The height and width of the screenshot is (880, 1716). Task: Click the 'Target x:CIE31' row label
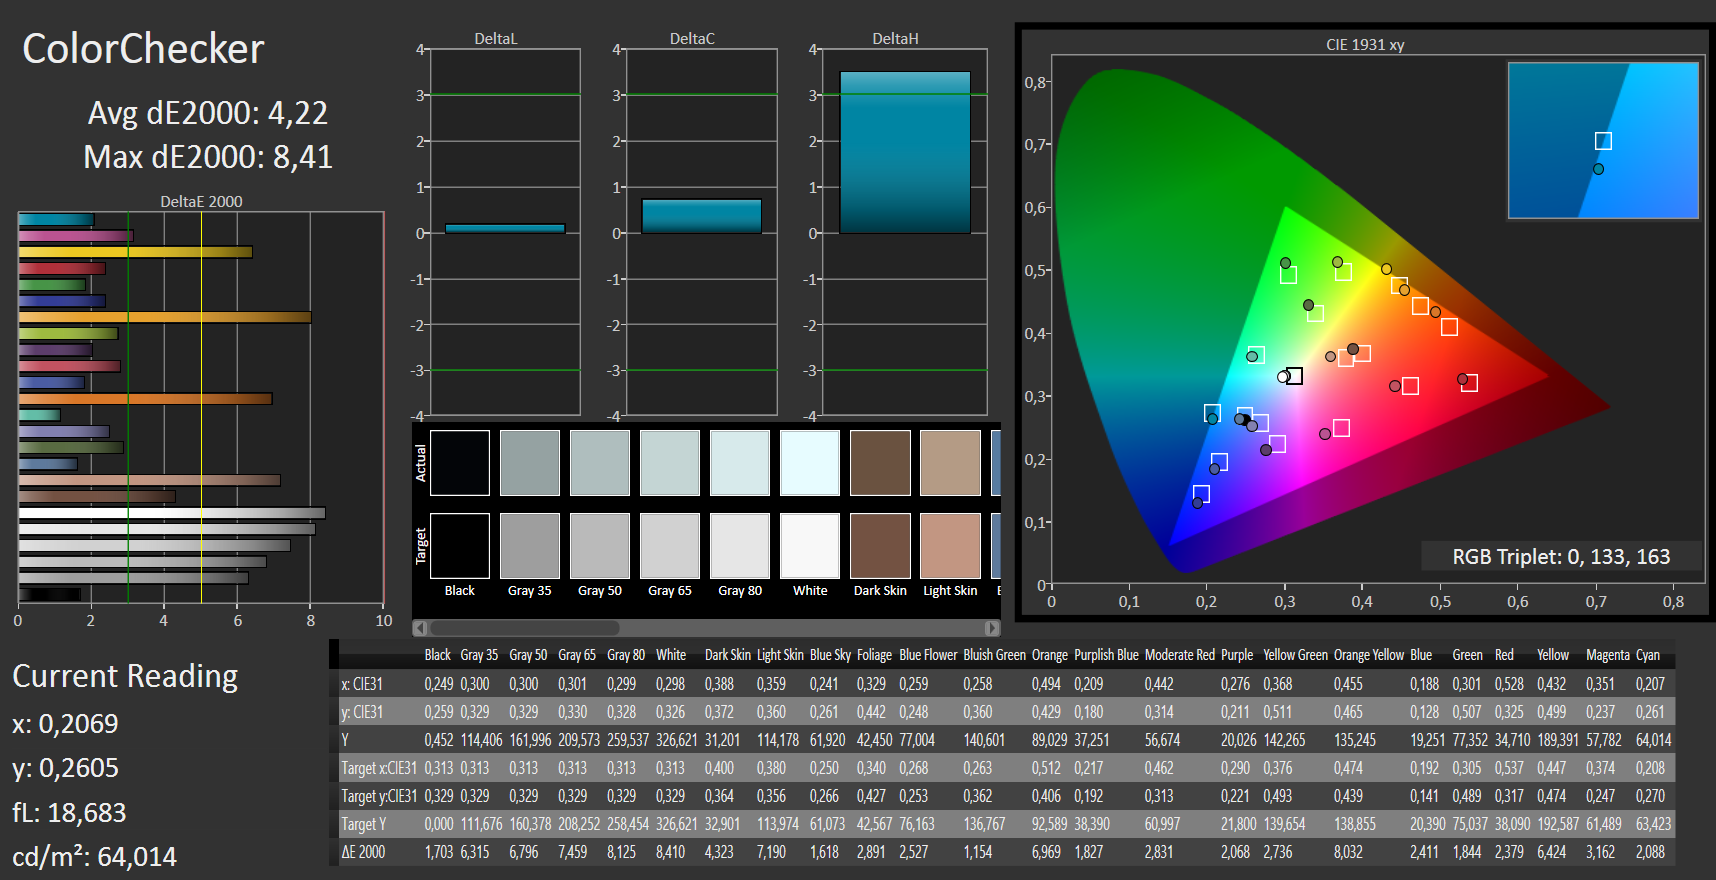(x=379, y=768)
